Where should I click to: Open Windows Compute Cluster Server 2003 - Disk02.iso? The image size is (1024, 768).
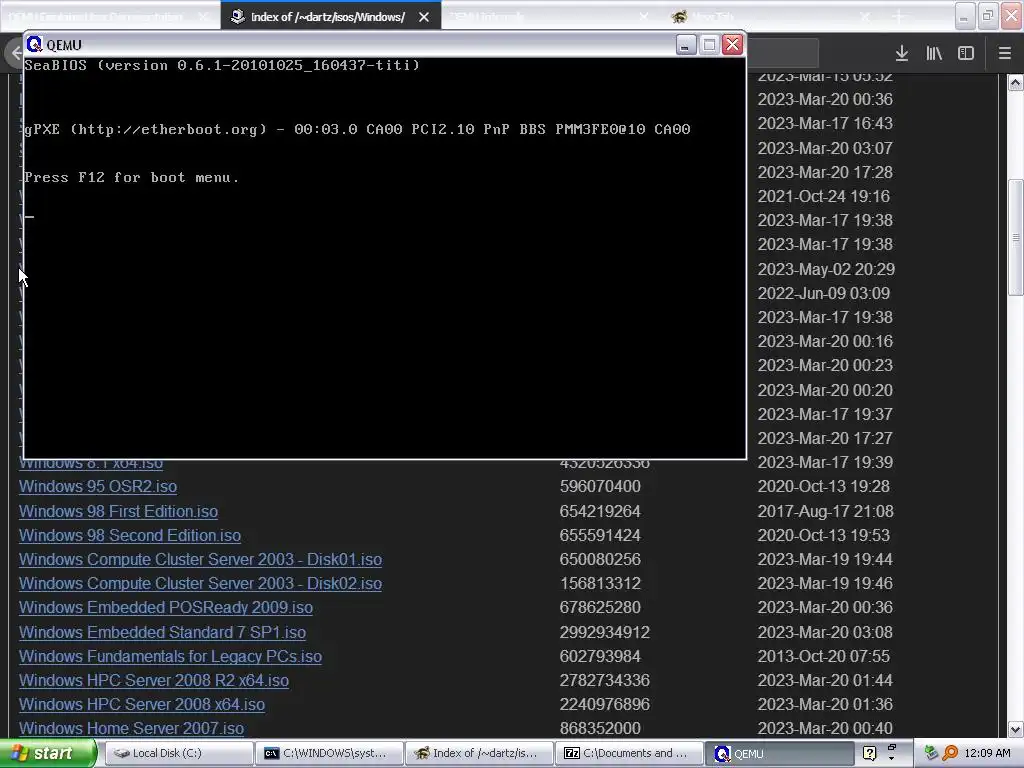pyautogui.click(x=200, y=583)
